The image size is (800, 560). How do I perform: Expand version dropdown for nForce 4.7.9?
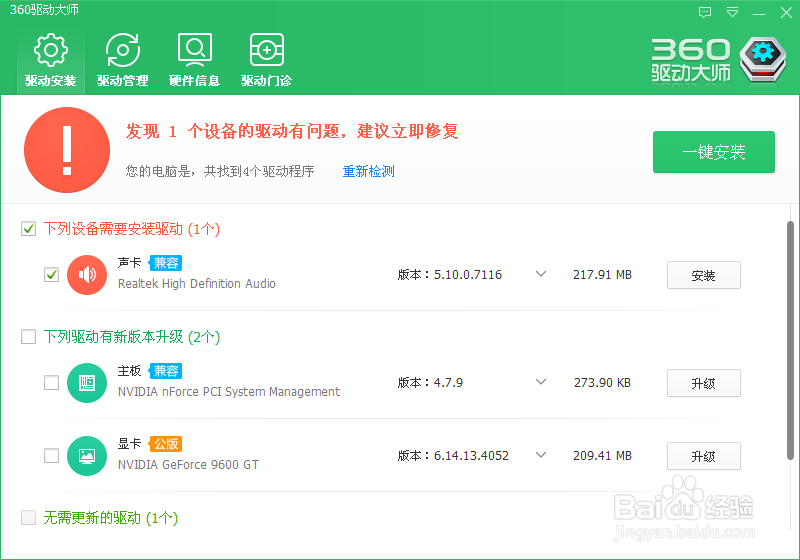541,382
